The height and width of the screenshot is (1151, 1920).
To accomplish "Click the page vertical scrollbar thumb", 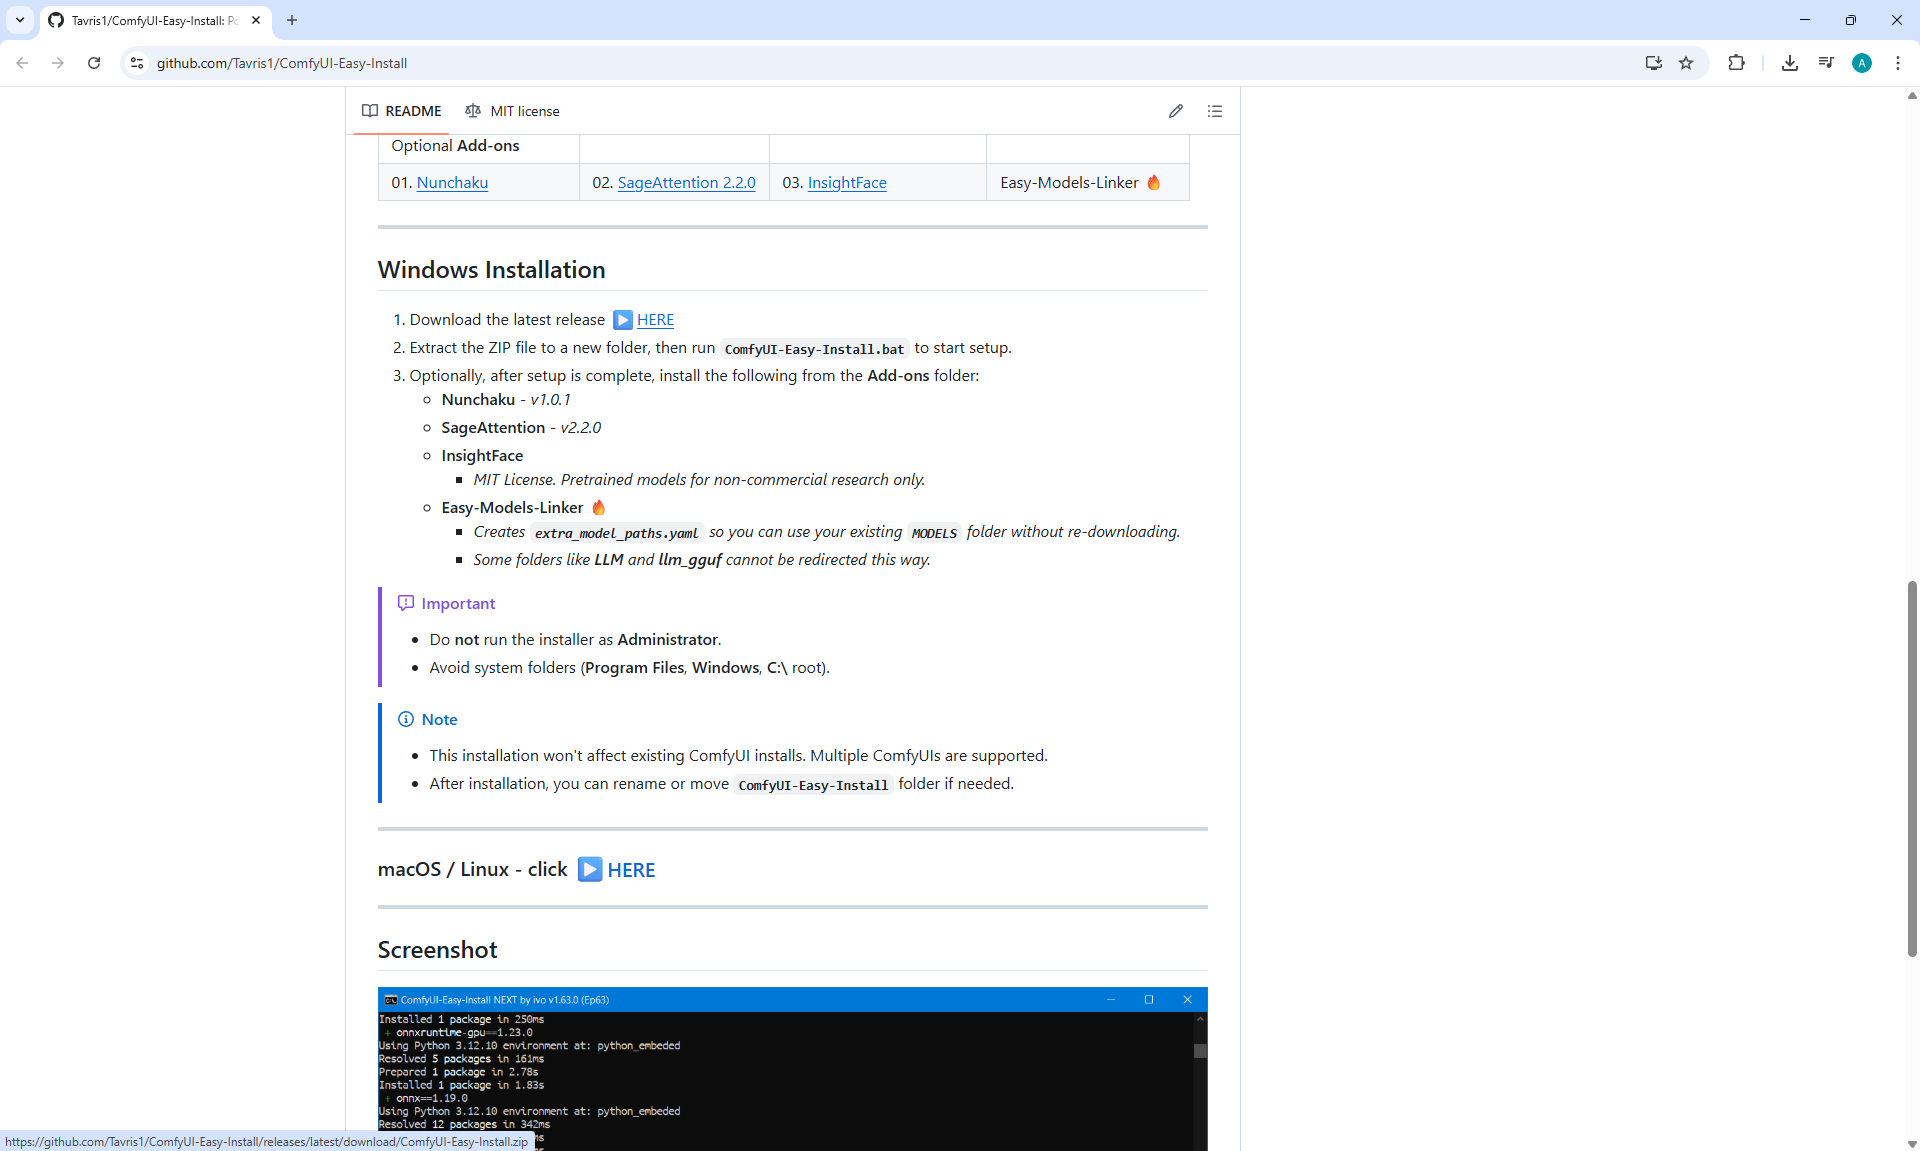I will tap(1912, 768).
